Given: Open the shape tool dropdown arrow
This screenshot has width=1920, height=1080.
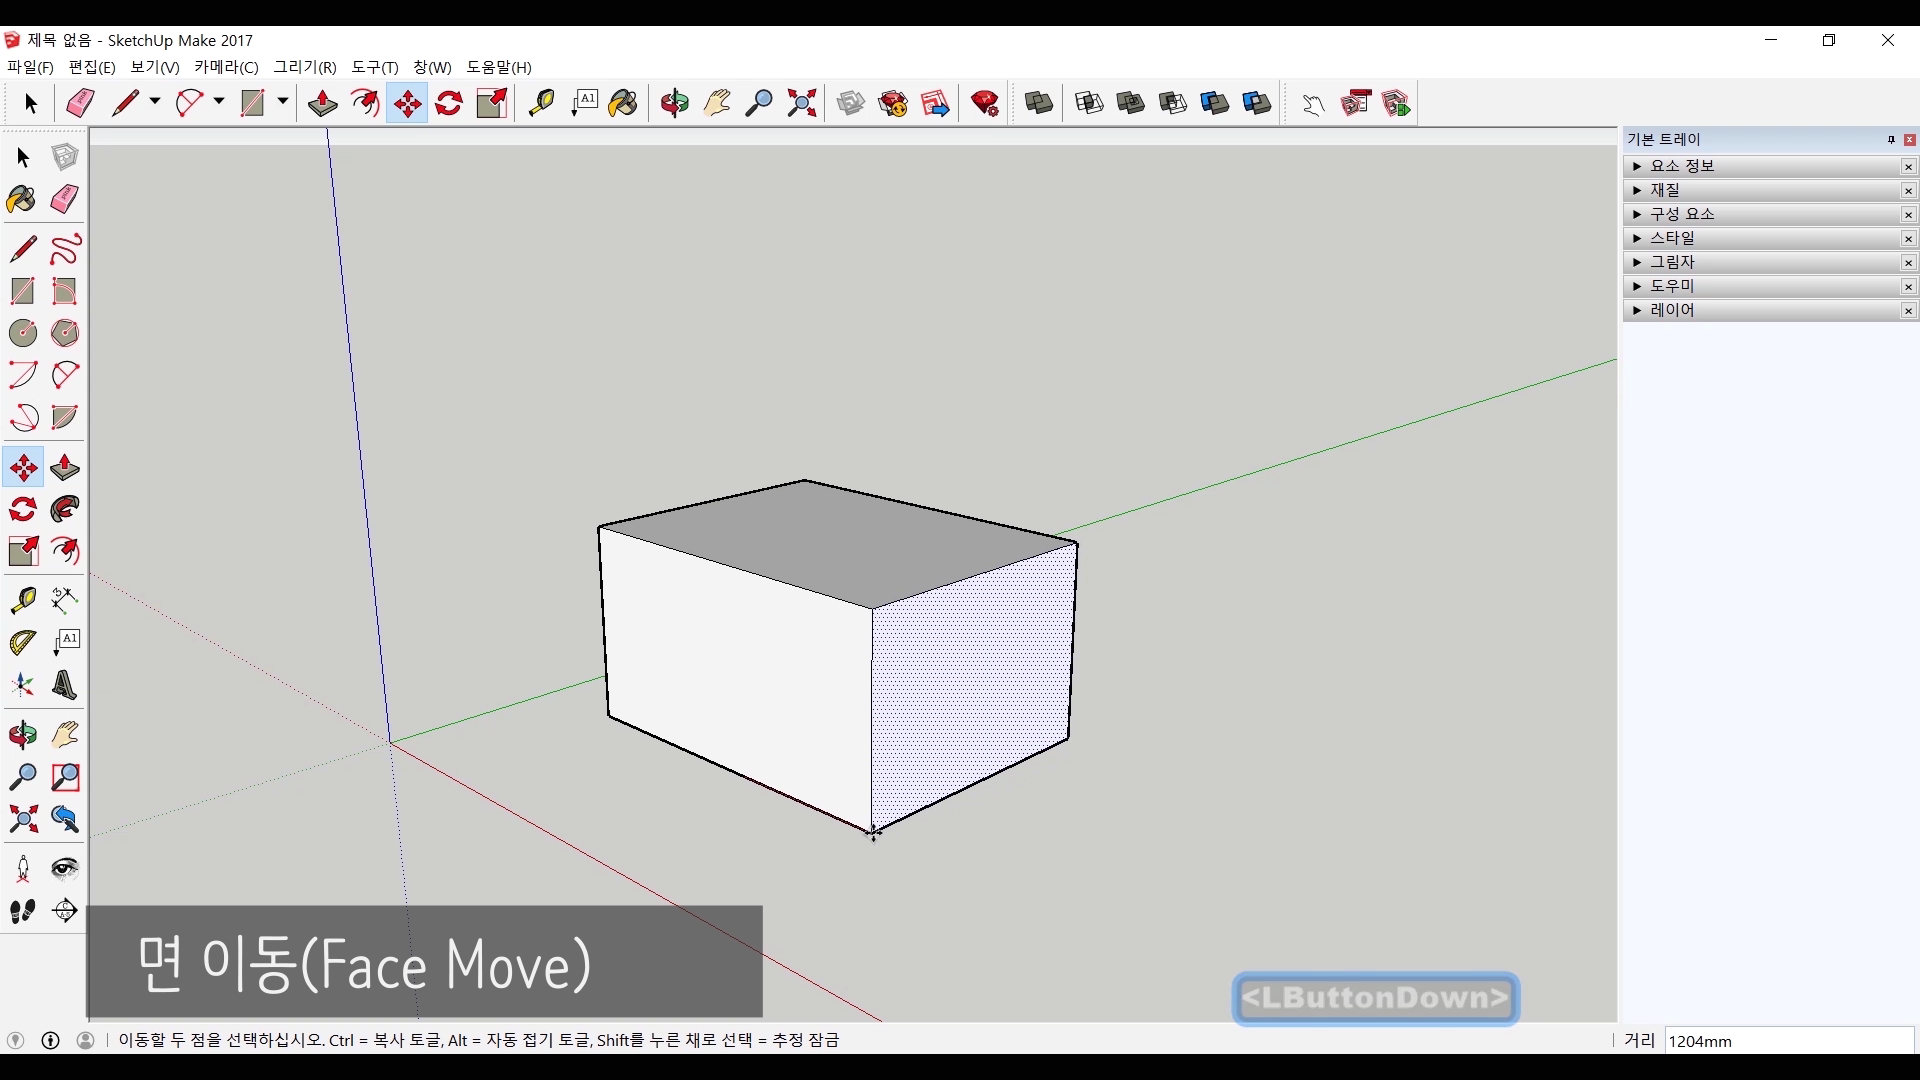Looking at the screenshot, I should 283,102.
